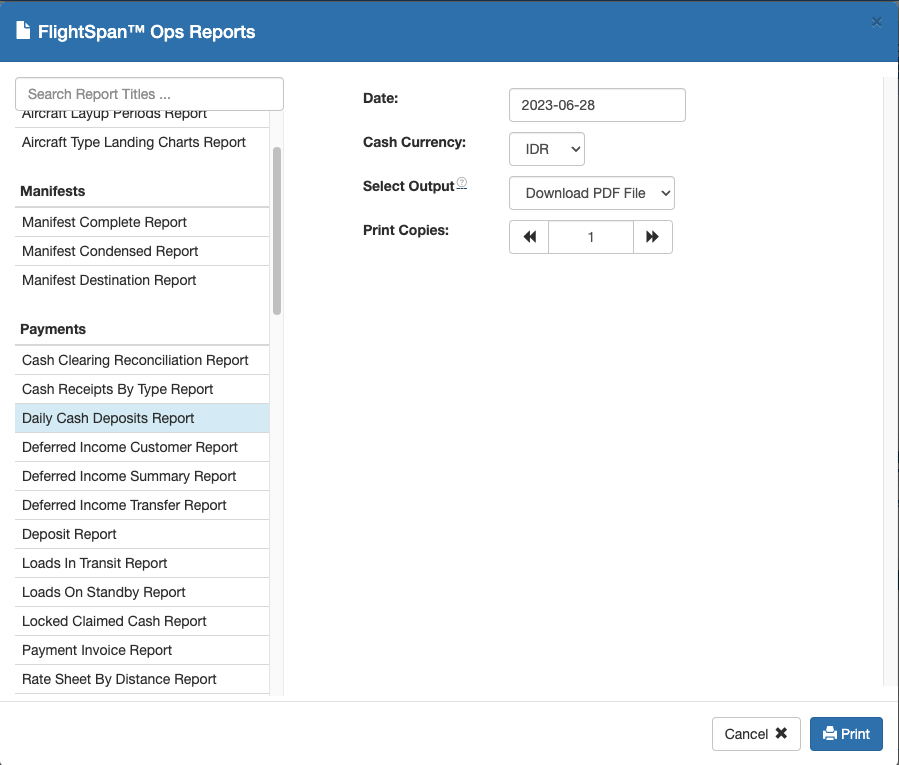Open the Select Output dropdown
Image resolution: width=899 pixels, height=765 pixels.
coord(592,193)
